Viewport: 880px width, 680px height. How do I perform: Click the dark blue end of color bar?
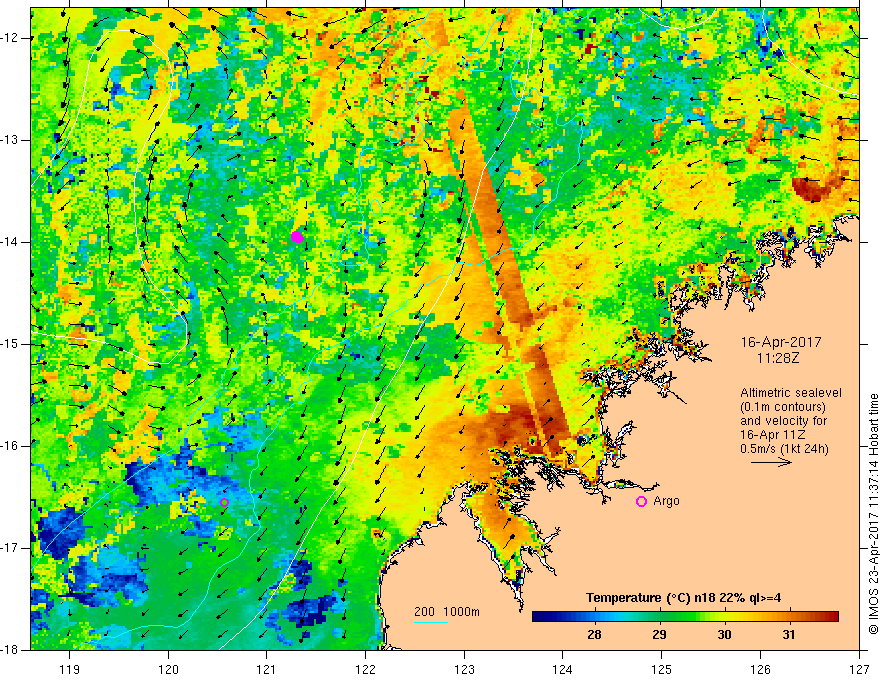point(540,617)
